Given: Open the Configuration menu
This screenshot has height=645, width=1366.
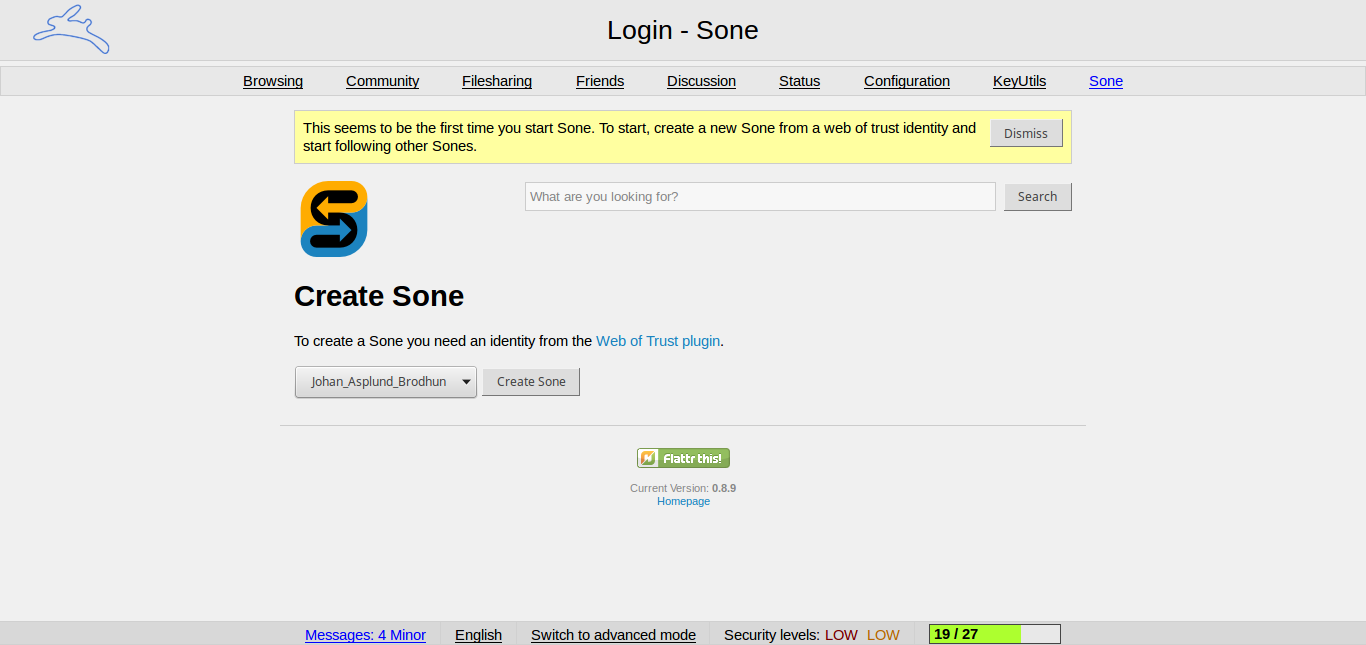Looking at the screenshot, I should tap(907, 81).
